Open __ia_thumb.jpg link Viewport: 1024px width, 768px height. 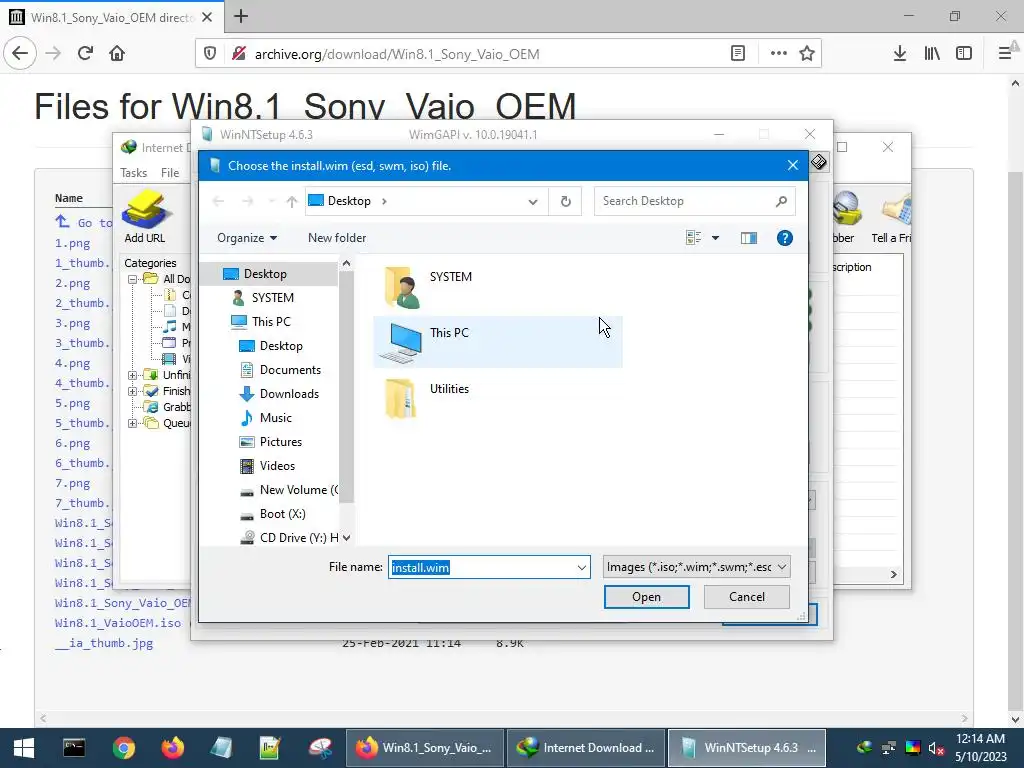coord(104,643)
